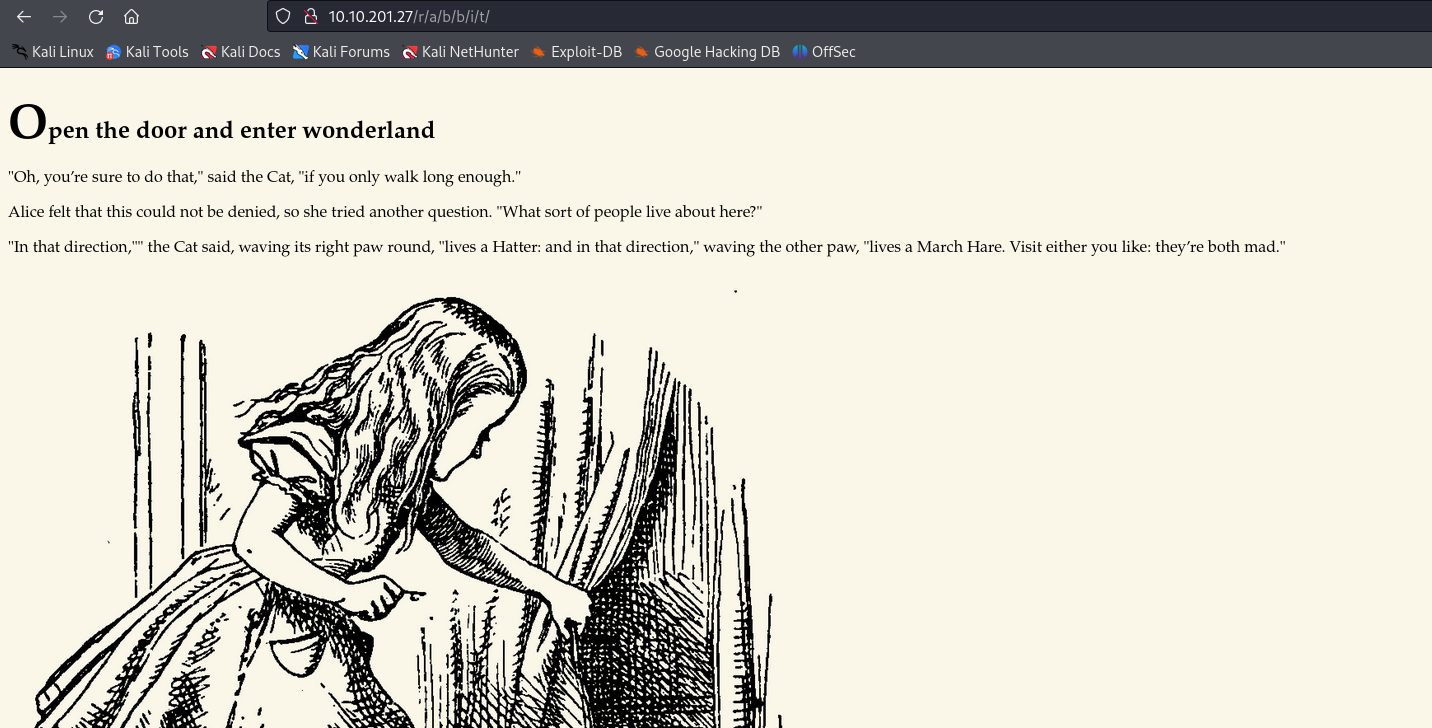1432x728 pixels.
Task: Open the Exploit-DB bookmark
Action: click(x=576, y=52)
